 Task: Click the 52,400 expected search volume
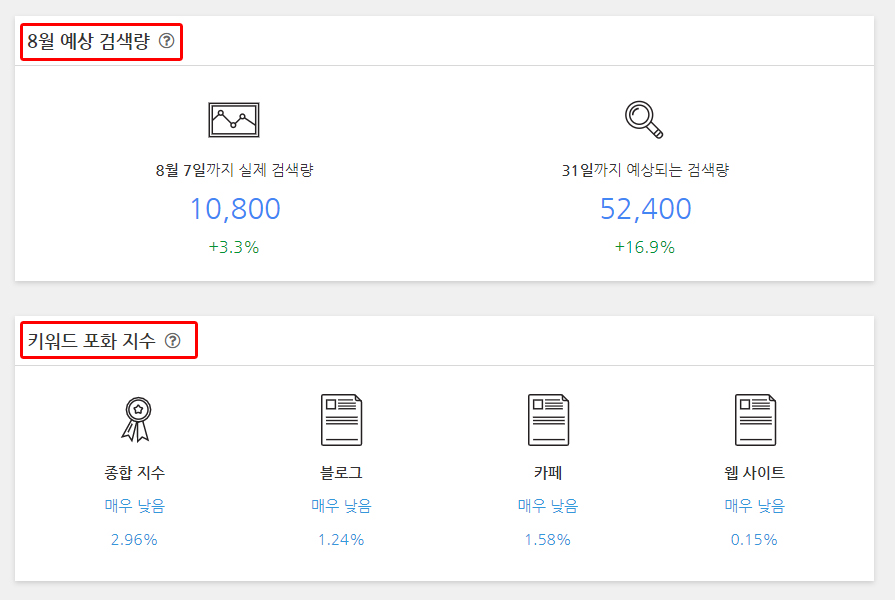[646, 208]
